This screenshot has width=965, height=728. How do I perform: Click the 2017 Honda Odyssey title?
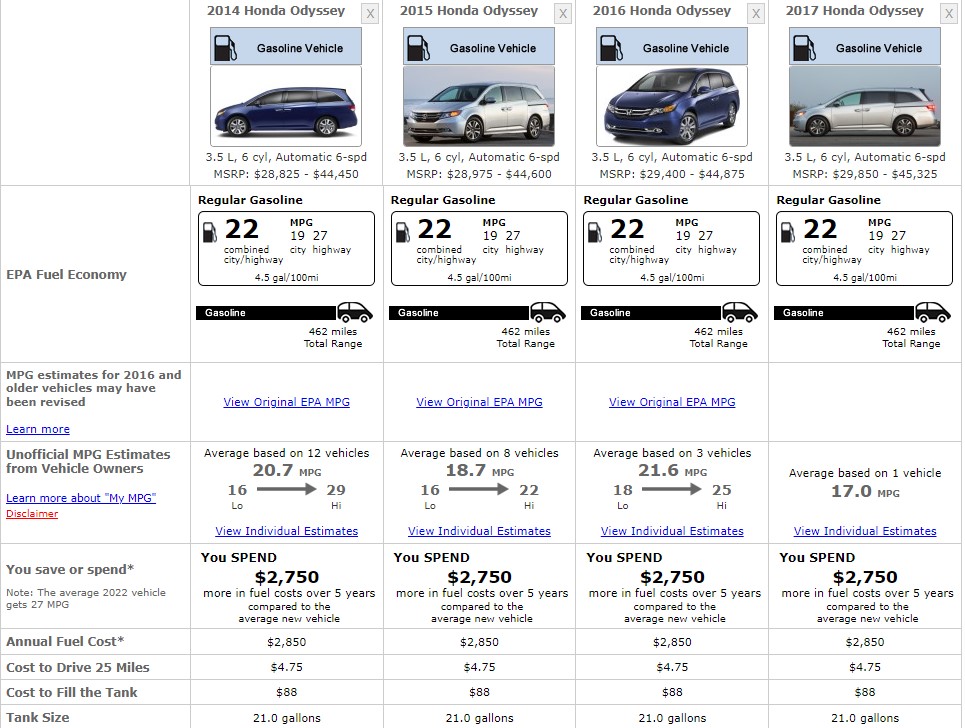pyautogui.click(x=854, y=10)
